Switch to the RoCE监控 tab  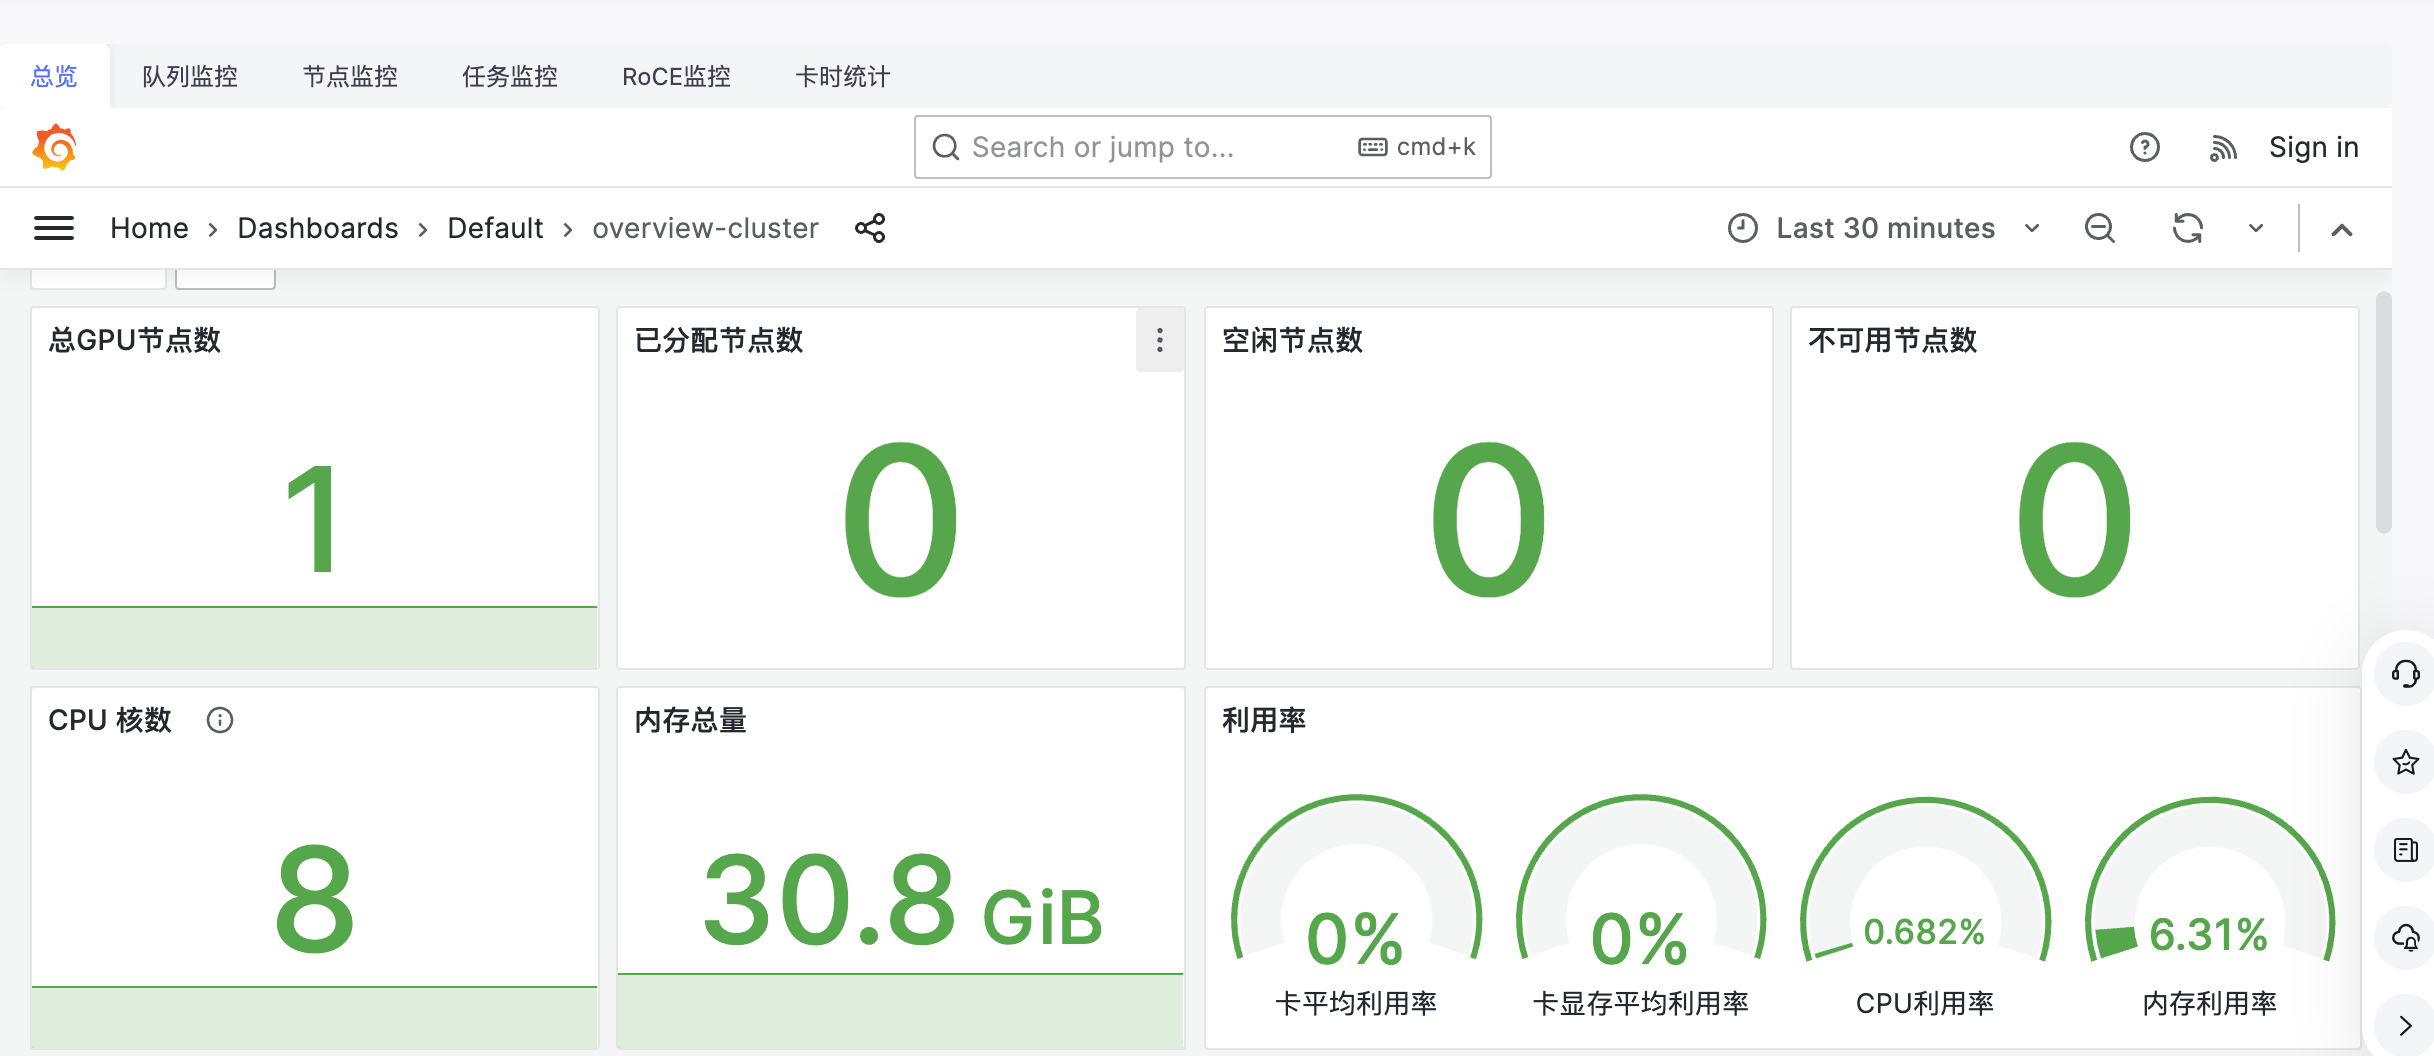pos(676,77)
